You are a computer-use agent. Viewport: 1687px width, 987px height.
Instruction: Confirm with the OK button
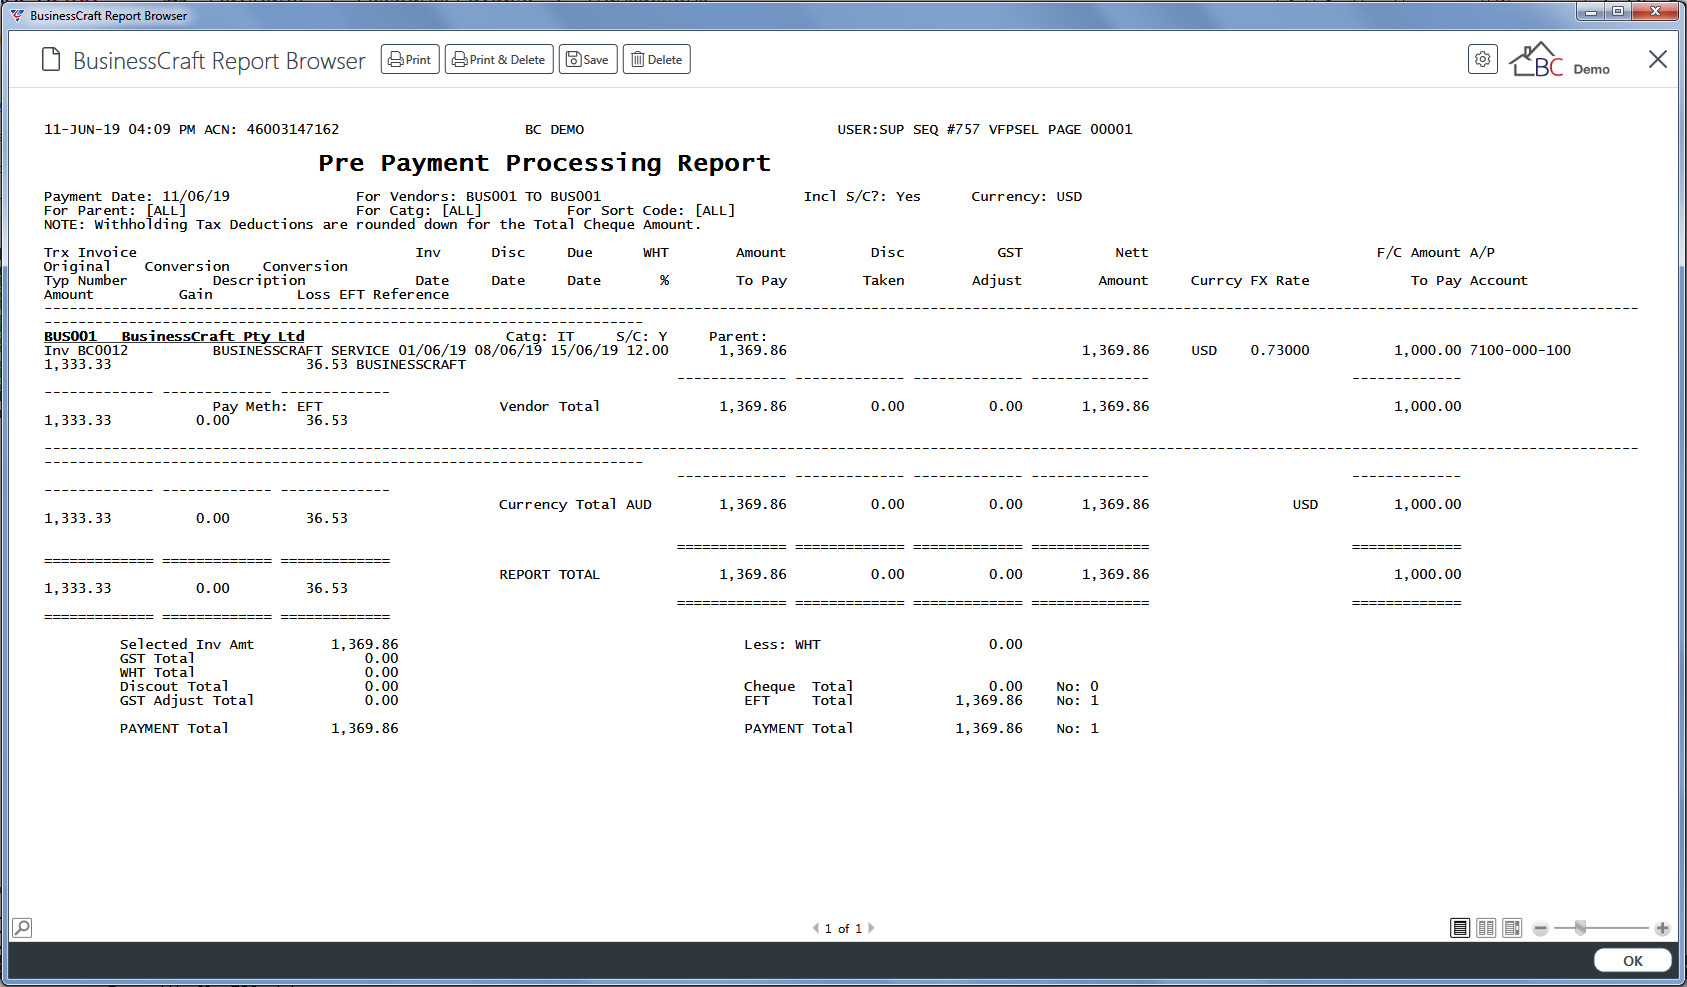tap(1632, 961)
